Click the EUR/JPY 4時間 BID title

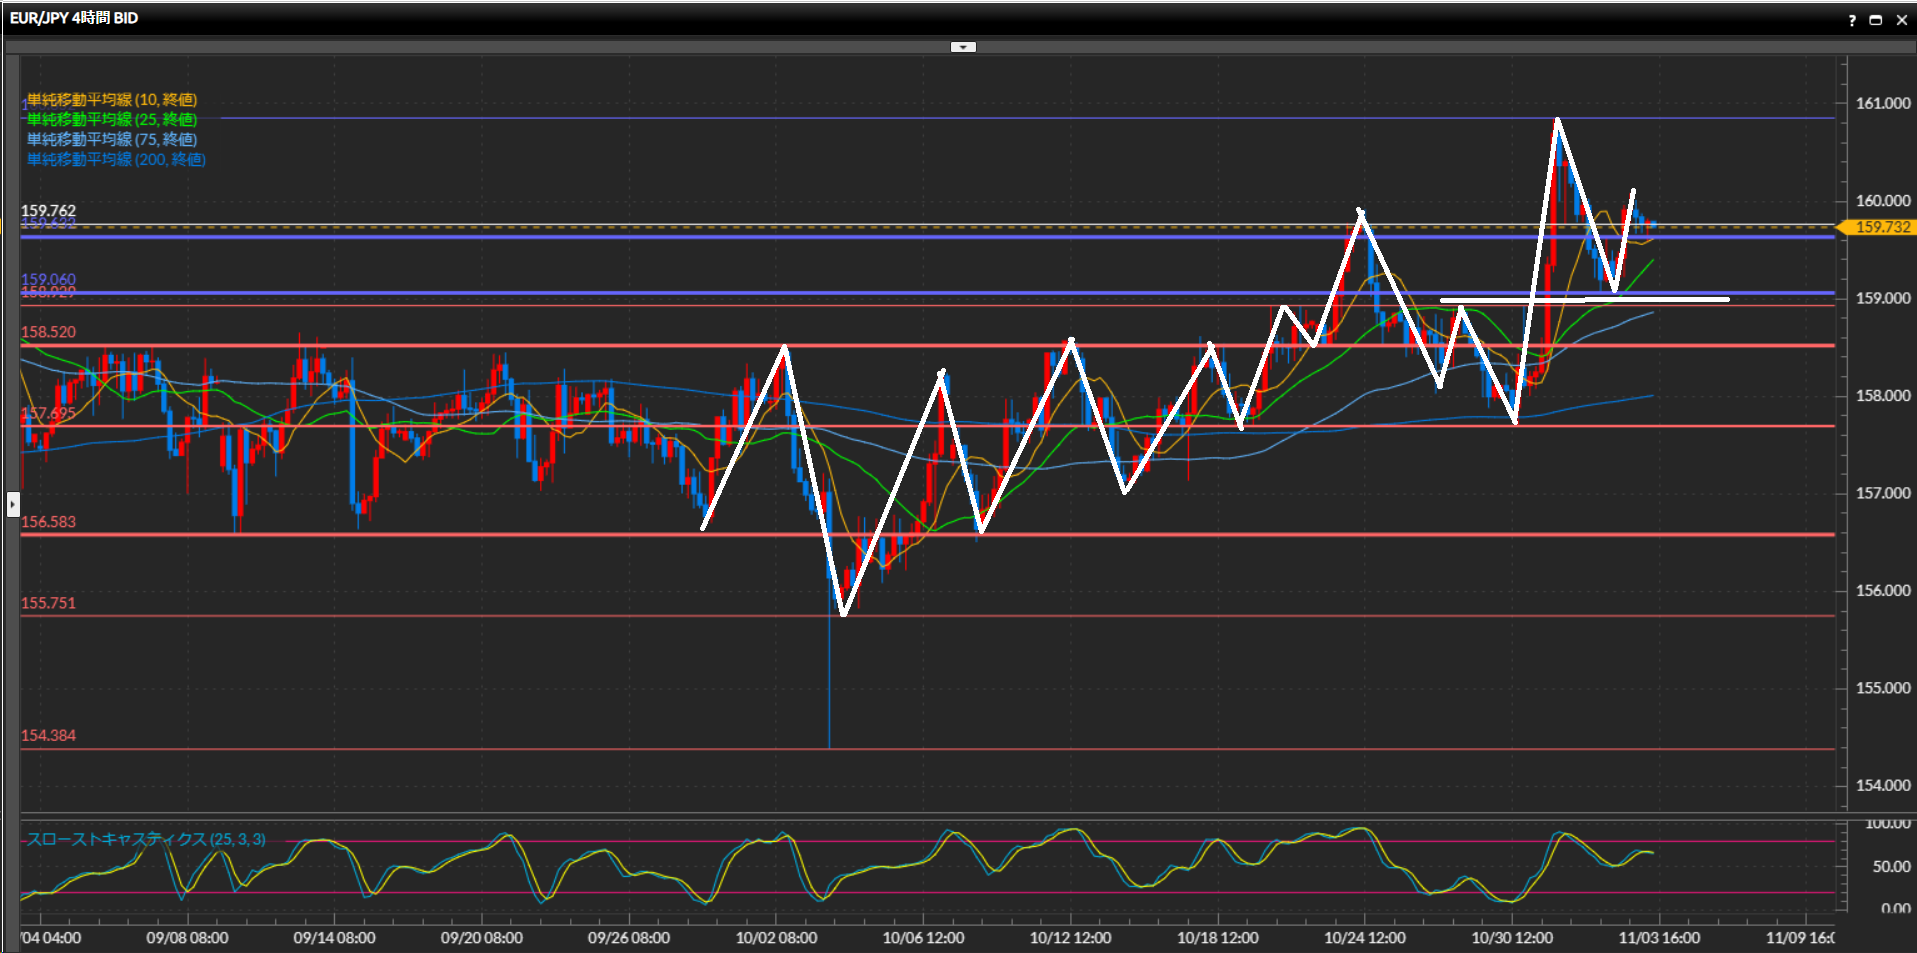(74, 18)
